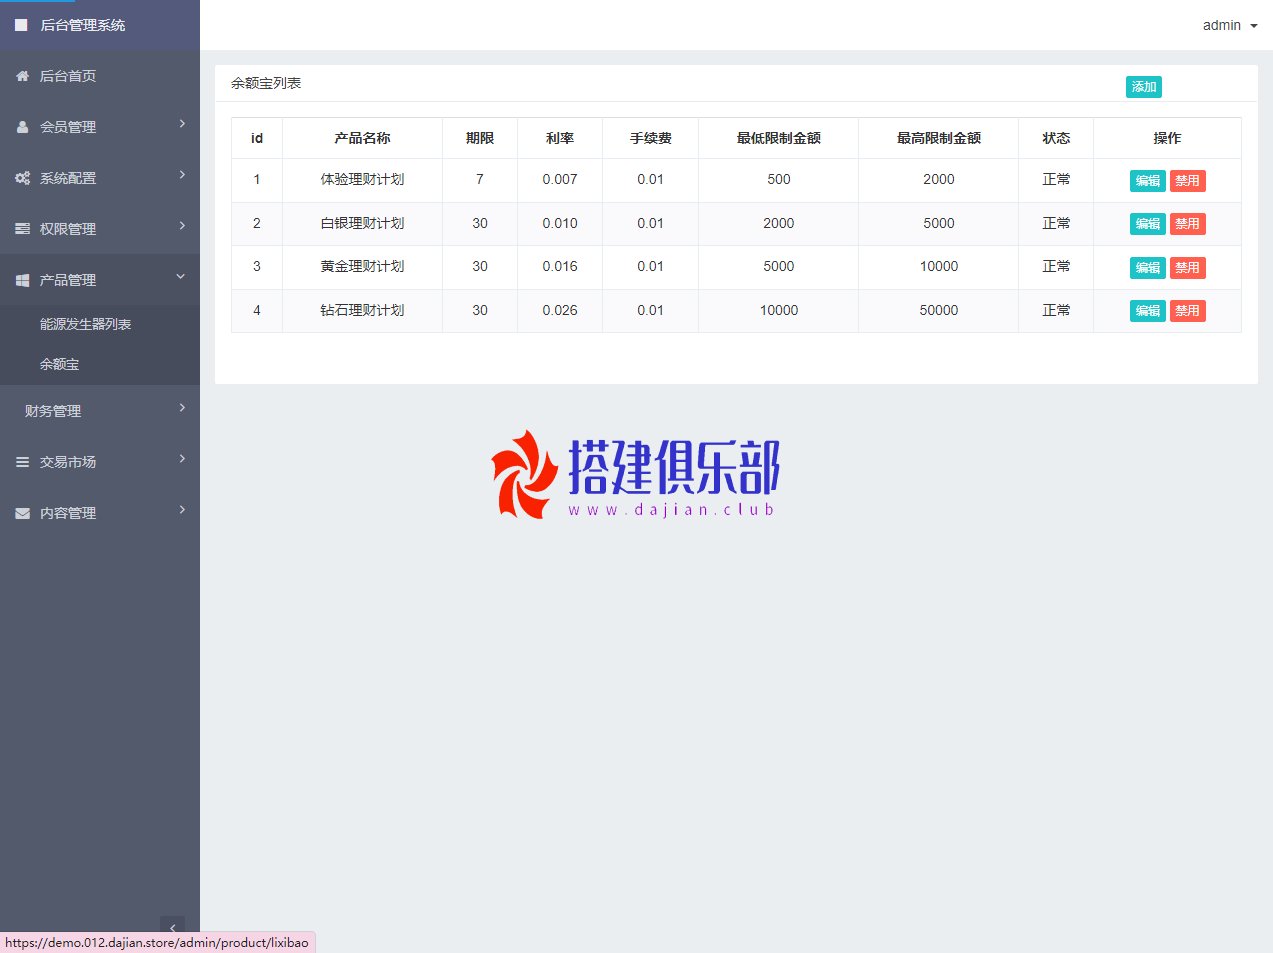Expand the 系统配置 chevron

[182, 175]
